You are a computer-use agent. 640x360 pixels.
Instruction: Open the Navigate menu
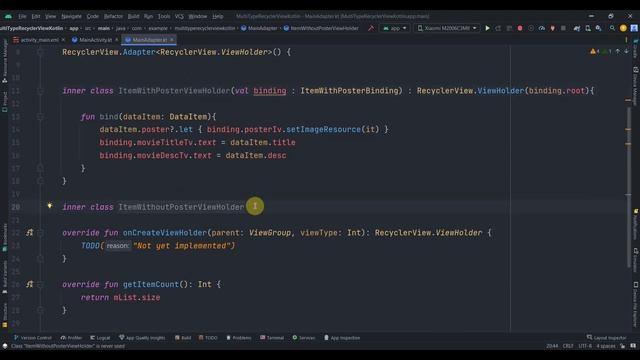(x=71, y=16)
